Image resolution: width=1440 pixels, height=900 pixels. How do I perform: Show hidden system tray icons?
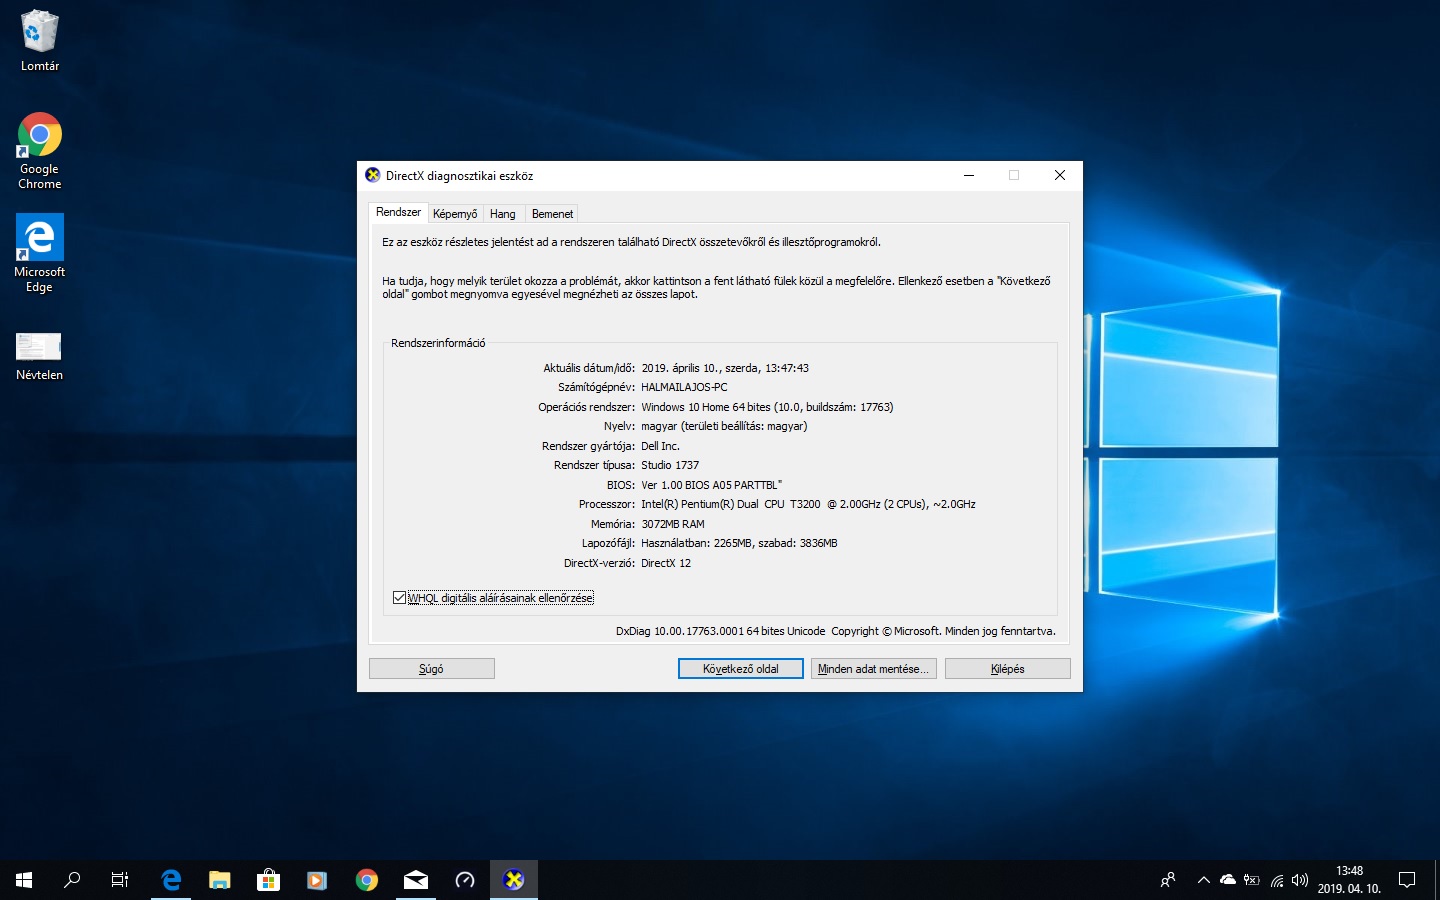point(1203,880)
